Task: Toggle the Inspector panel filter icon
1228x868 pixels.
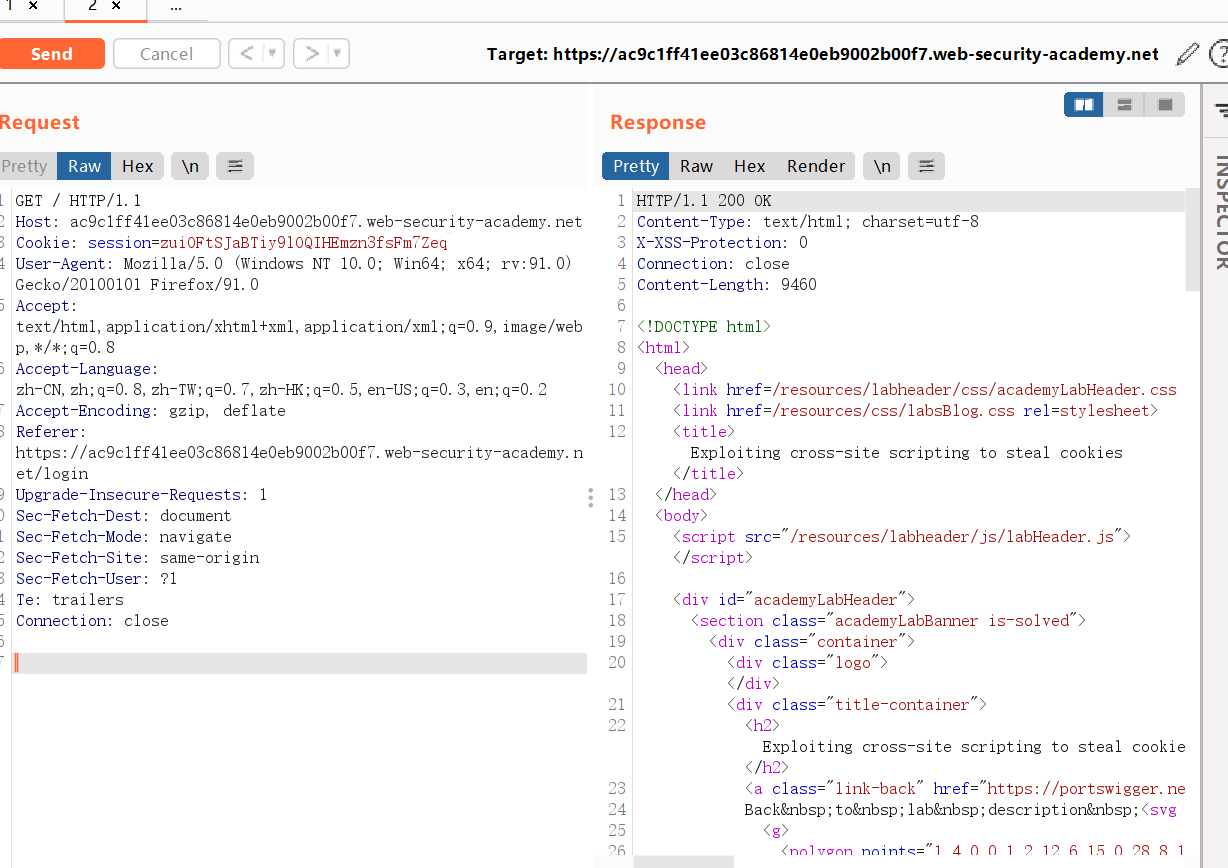Action: [x=1221, y=109]
